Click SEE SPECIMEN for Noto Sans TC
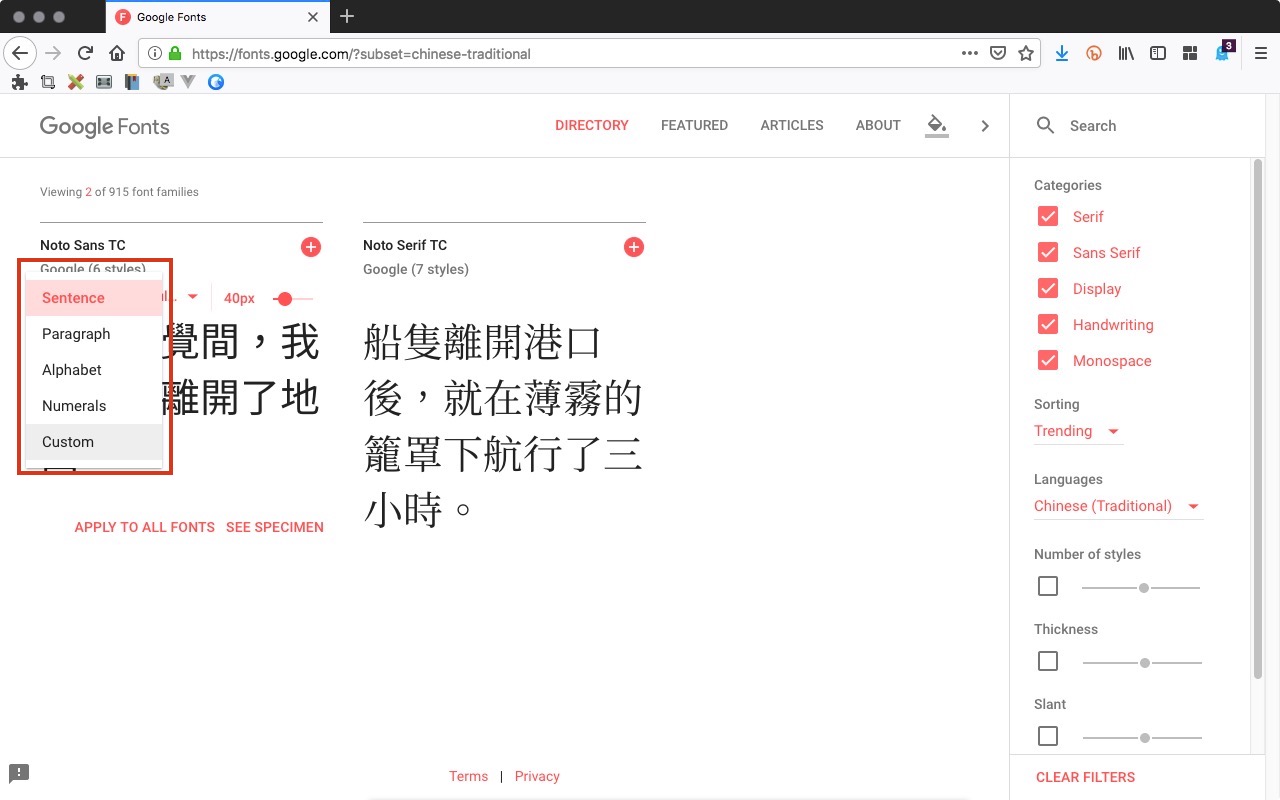This screenshot has height=800, width=1280. tap(275, 527)
